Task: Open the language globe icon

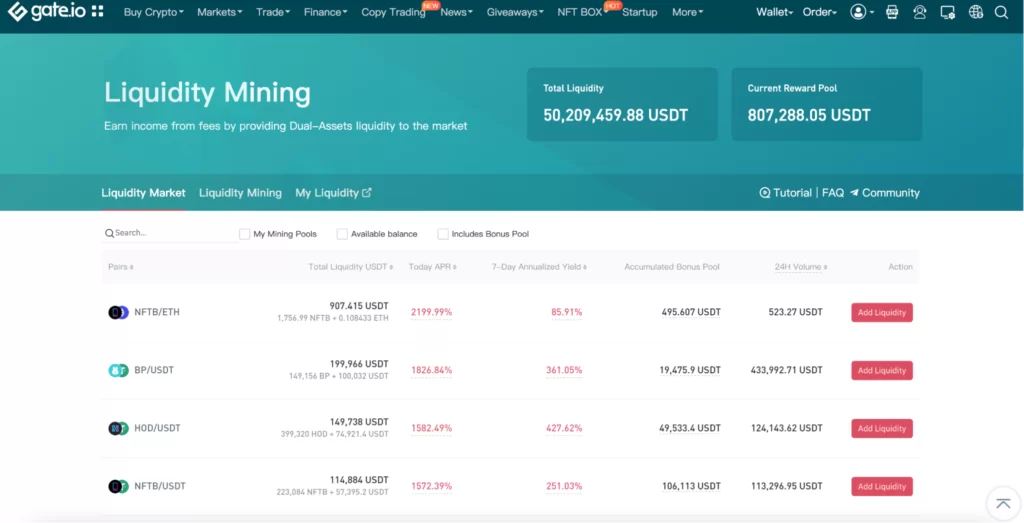Action: pos(976,12)
